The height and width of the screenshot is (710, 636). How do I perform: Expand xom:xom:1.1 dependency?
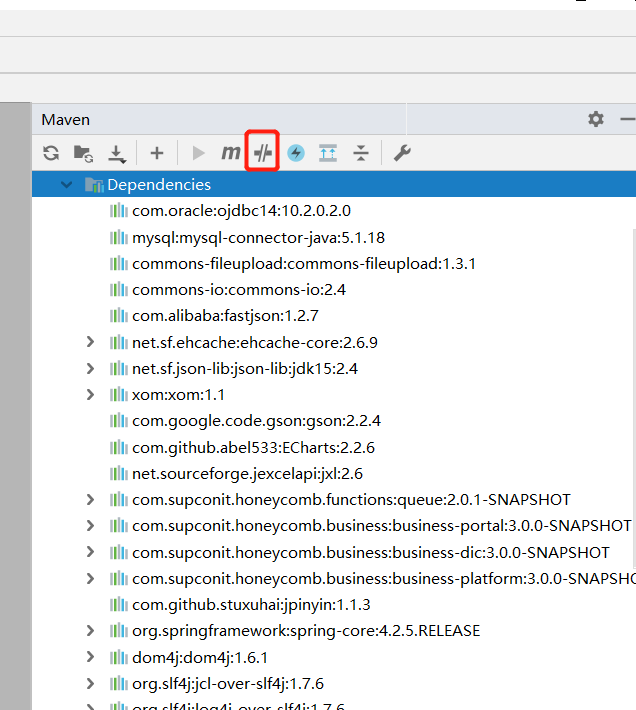point(90,394)
